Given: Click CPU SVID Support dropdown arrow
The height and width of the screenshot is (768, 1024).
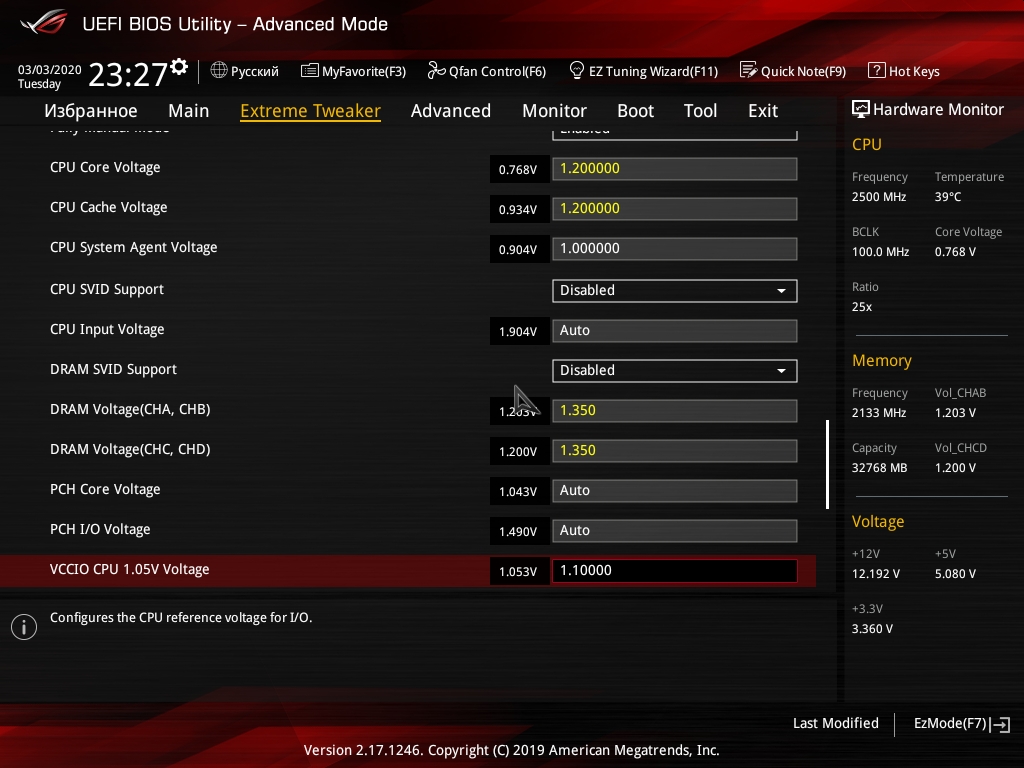Looking at the screenshot, I should click(x=781, y=291).
